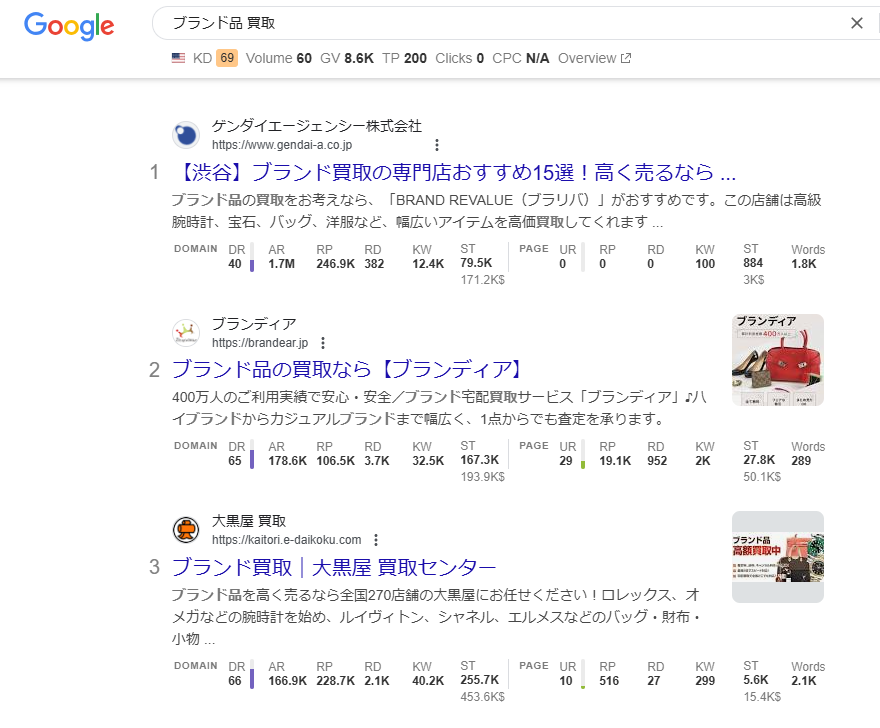The height and width of the screenshot is (728, 880).
Task: Click the Google logo
Action: click(x=69, y=26)
